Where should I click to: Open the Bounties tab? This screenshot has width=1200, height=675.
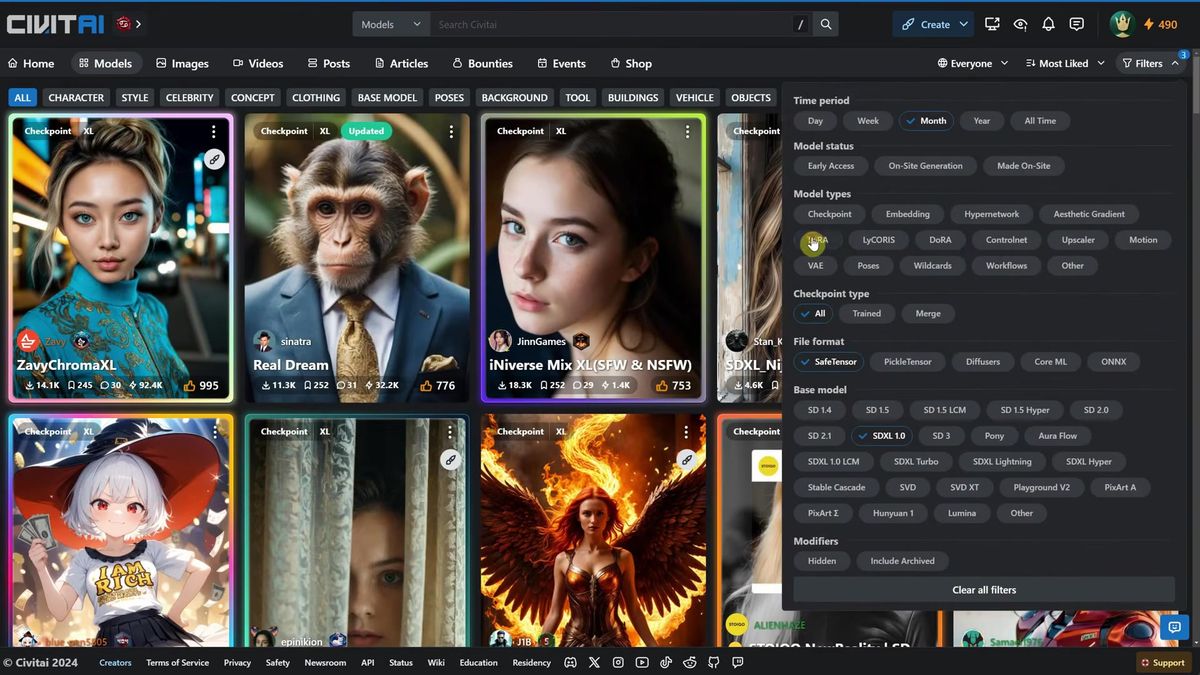tap(482, 63)
